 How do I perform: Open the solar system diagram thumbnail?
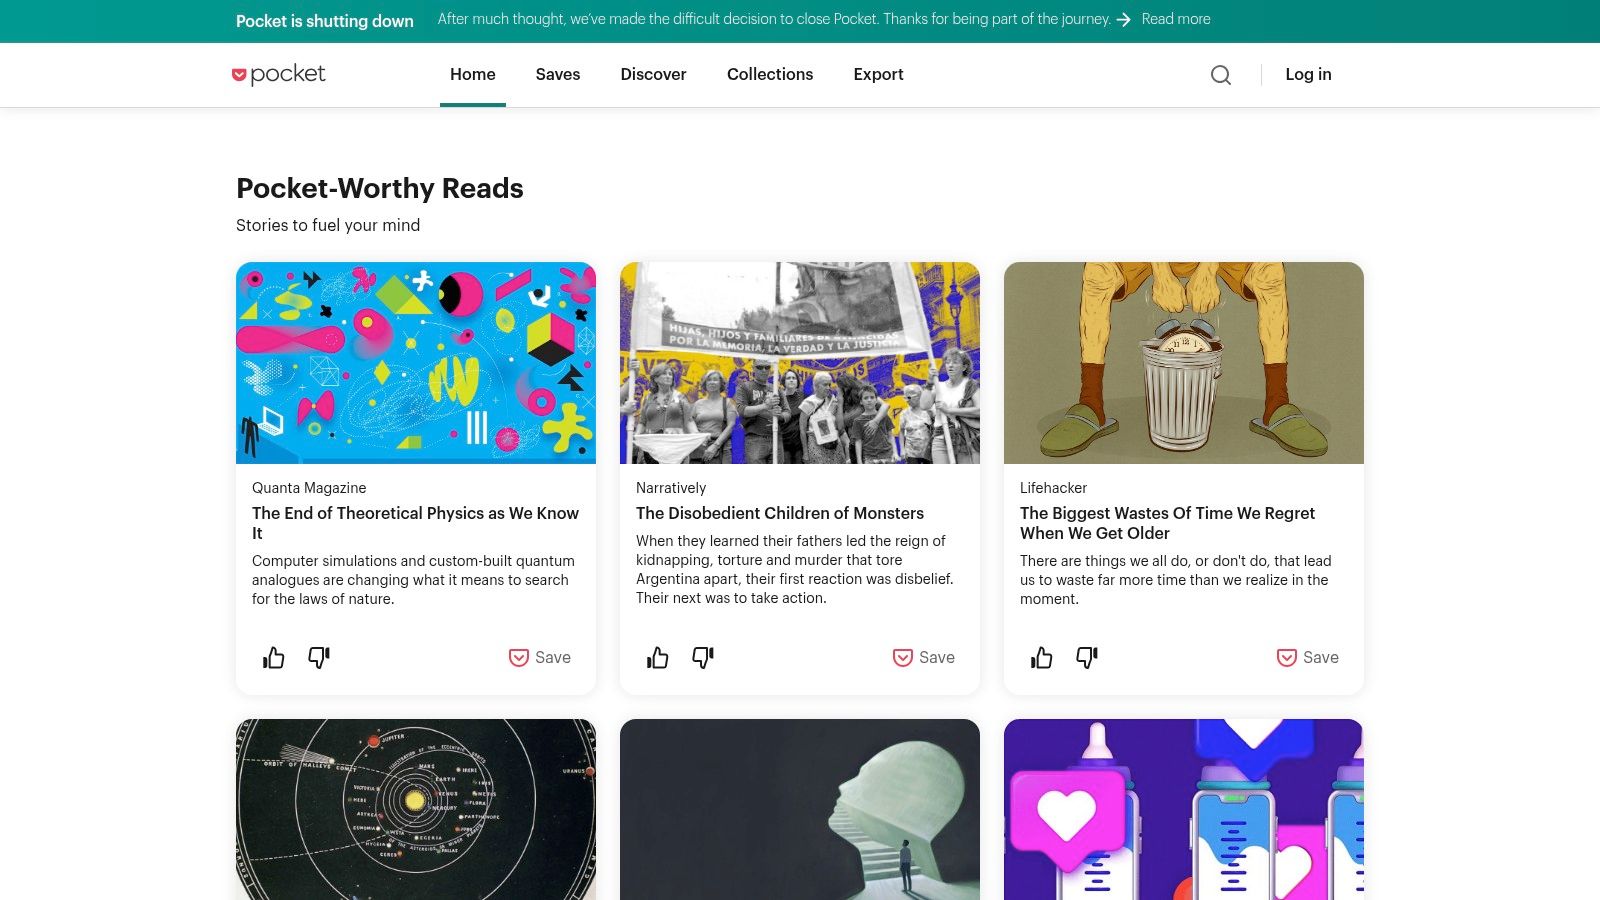pos(416,809)
